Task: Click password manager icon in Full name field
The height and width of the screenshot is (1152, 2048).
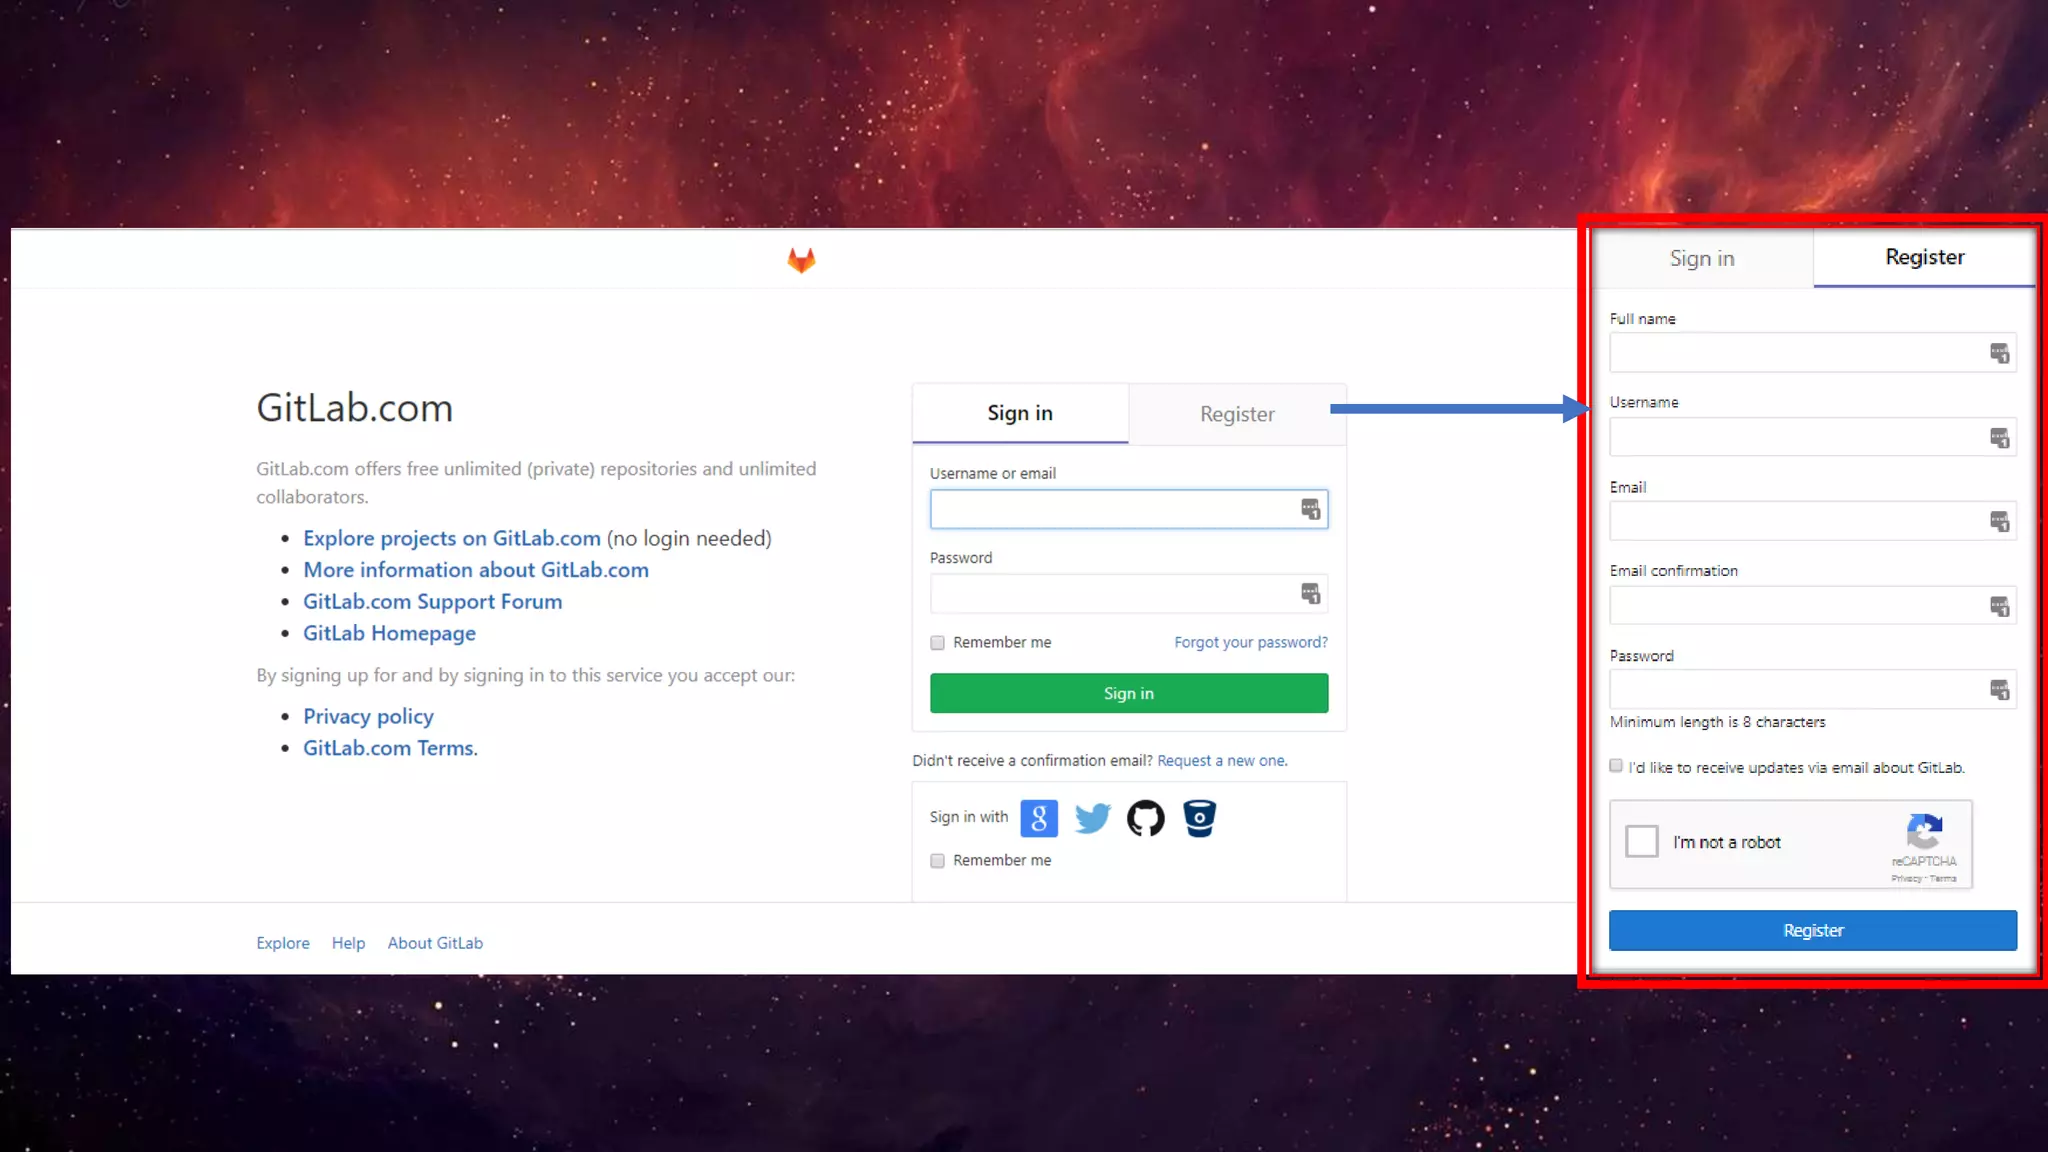Action: [1999, 353]
